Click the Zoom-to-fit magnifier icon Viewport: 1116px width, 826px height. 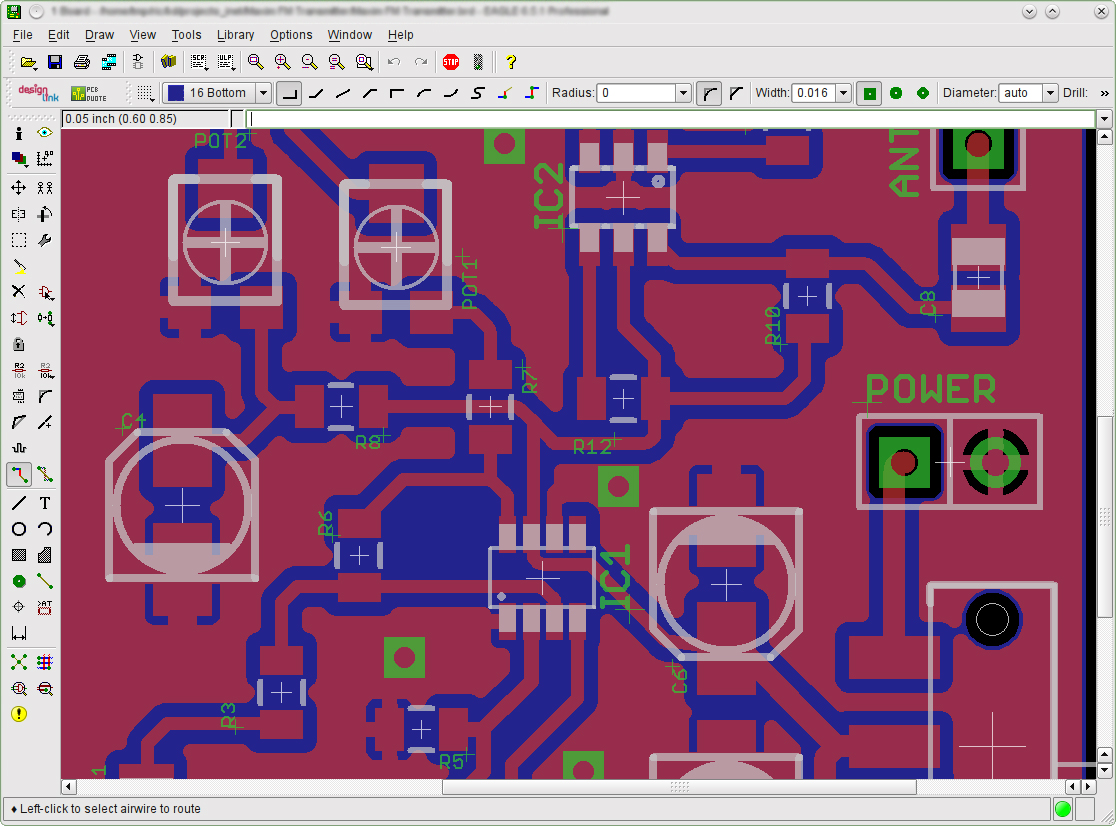[253, 61]
